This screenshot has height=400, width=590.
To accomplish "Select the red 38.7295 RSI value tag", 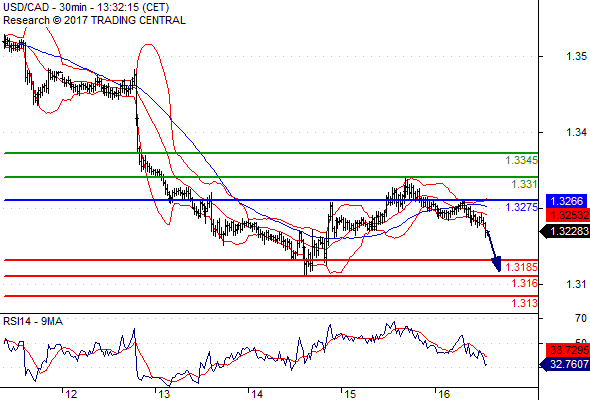I will (568, 350).
